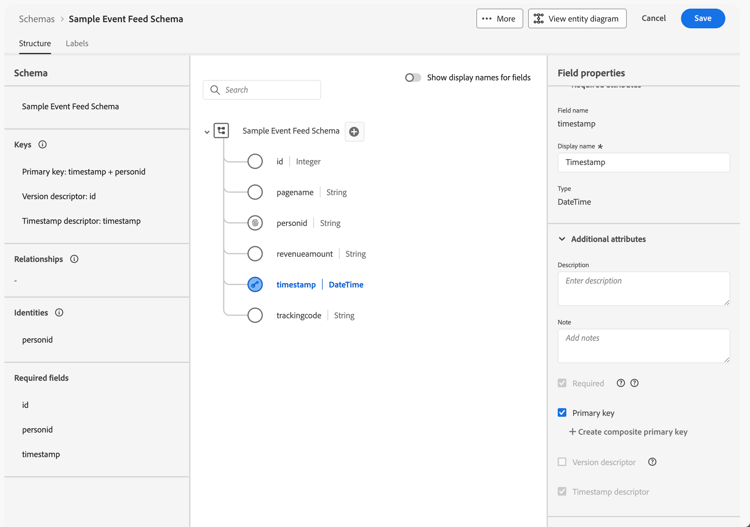
Task: Click the add field plus icon
Action: (x=354, y=132)
